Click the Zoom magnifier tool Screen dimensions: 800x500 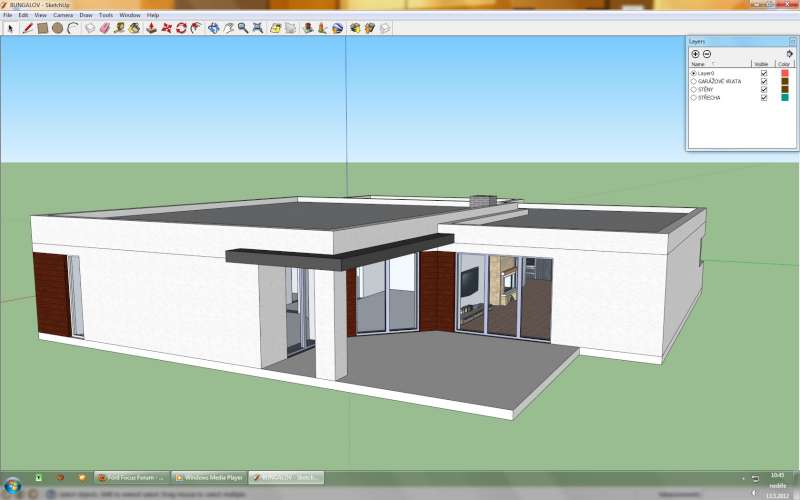point(243,28)
